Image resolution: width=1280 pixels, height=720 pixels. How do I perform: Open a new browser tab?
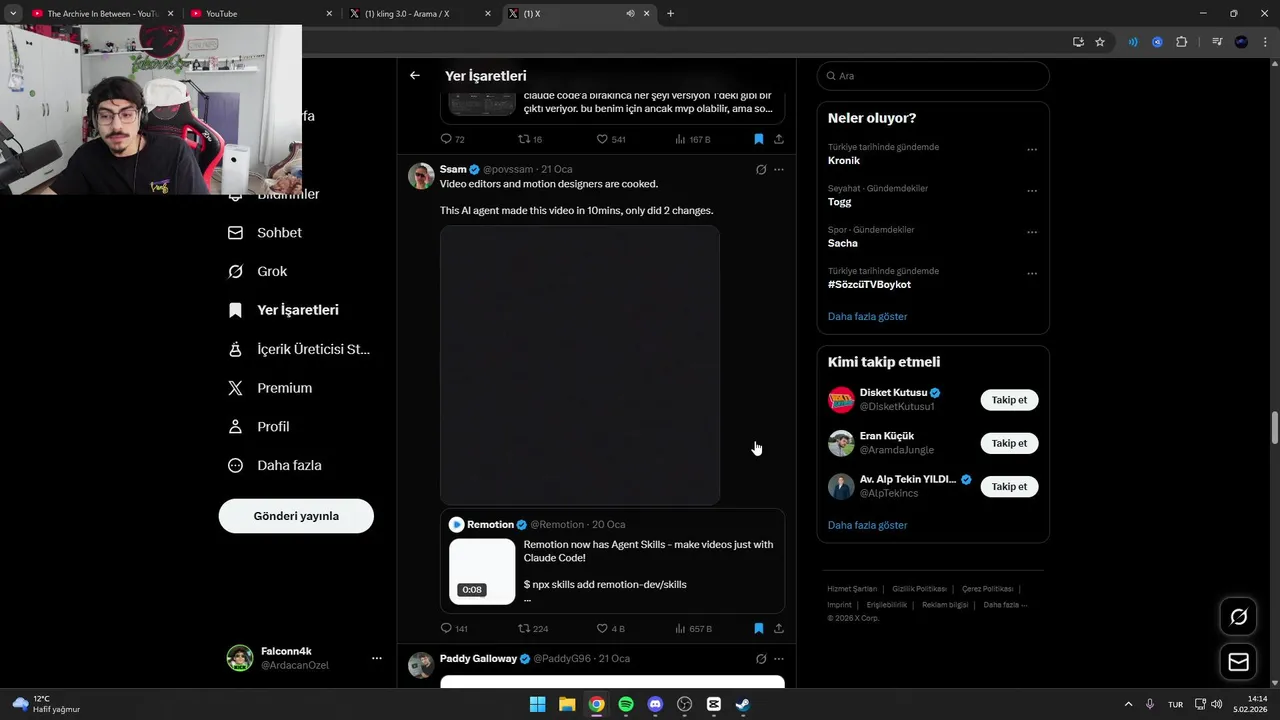point(670,14)
